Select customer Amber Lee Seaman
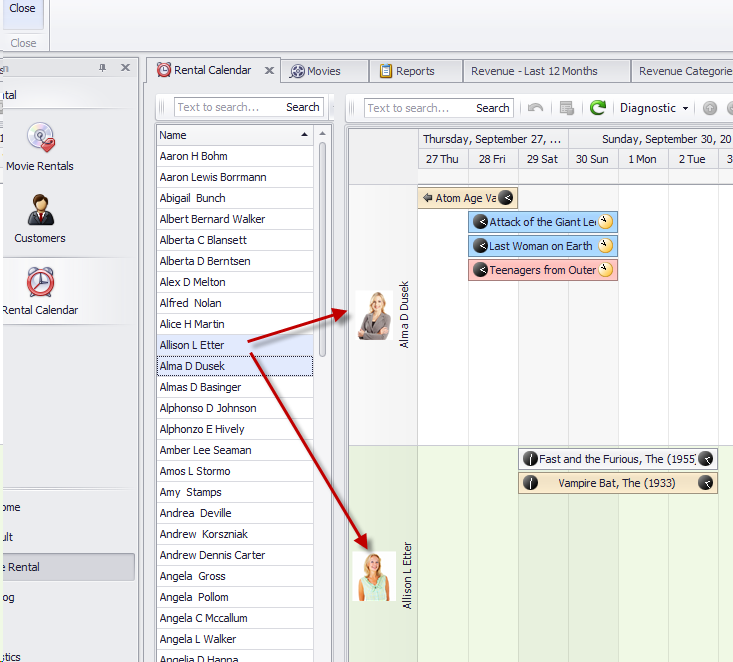 (235, 450)
